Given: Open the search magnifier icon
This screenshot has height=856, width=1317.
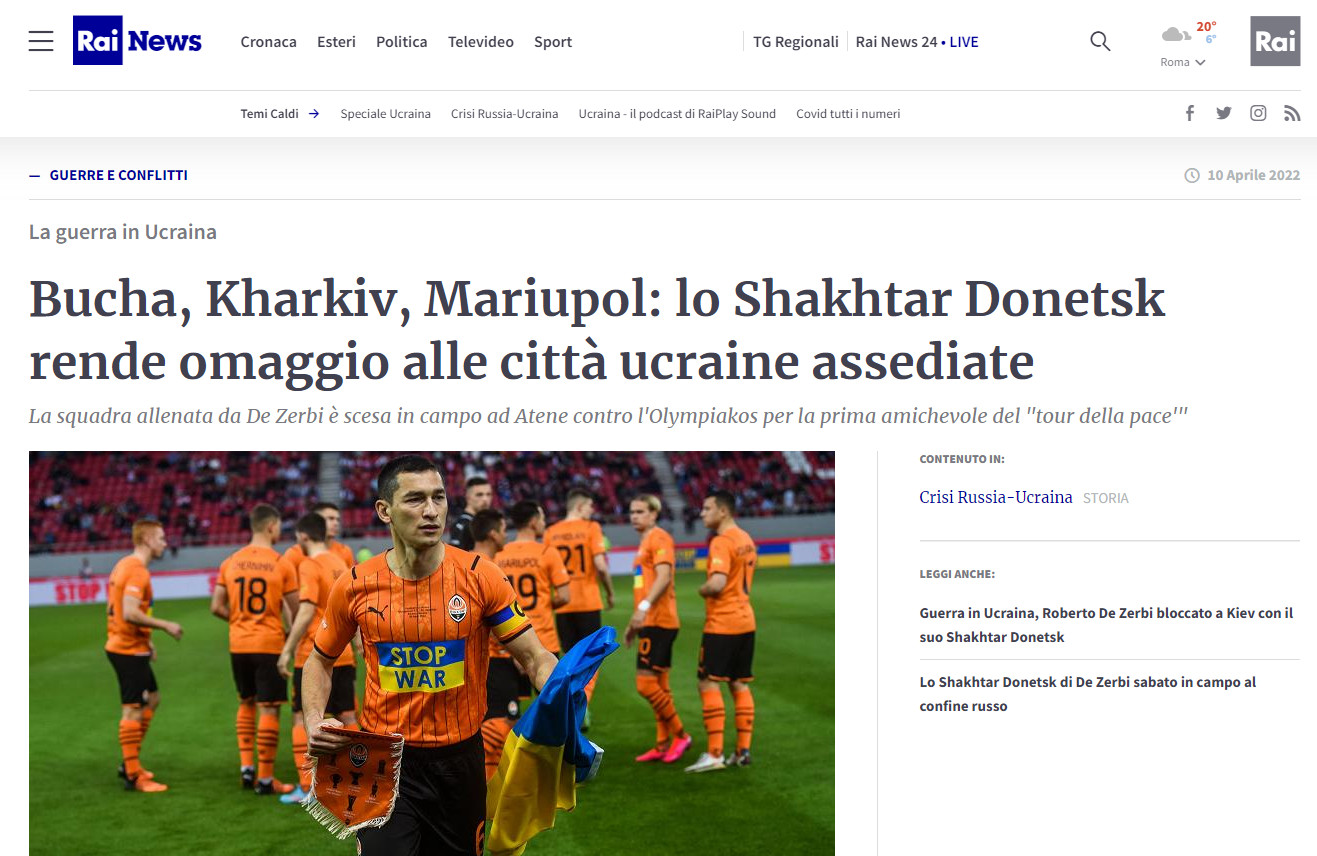Looking at the screenshot, I should (x=1100, y=41).
